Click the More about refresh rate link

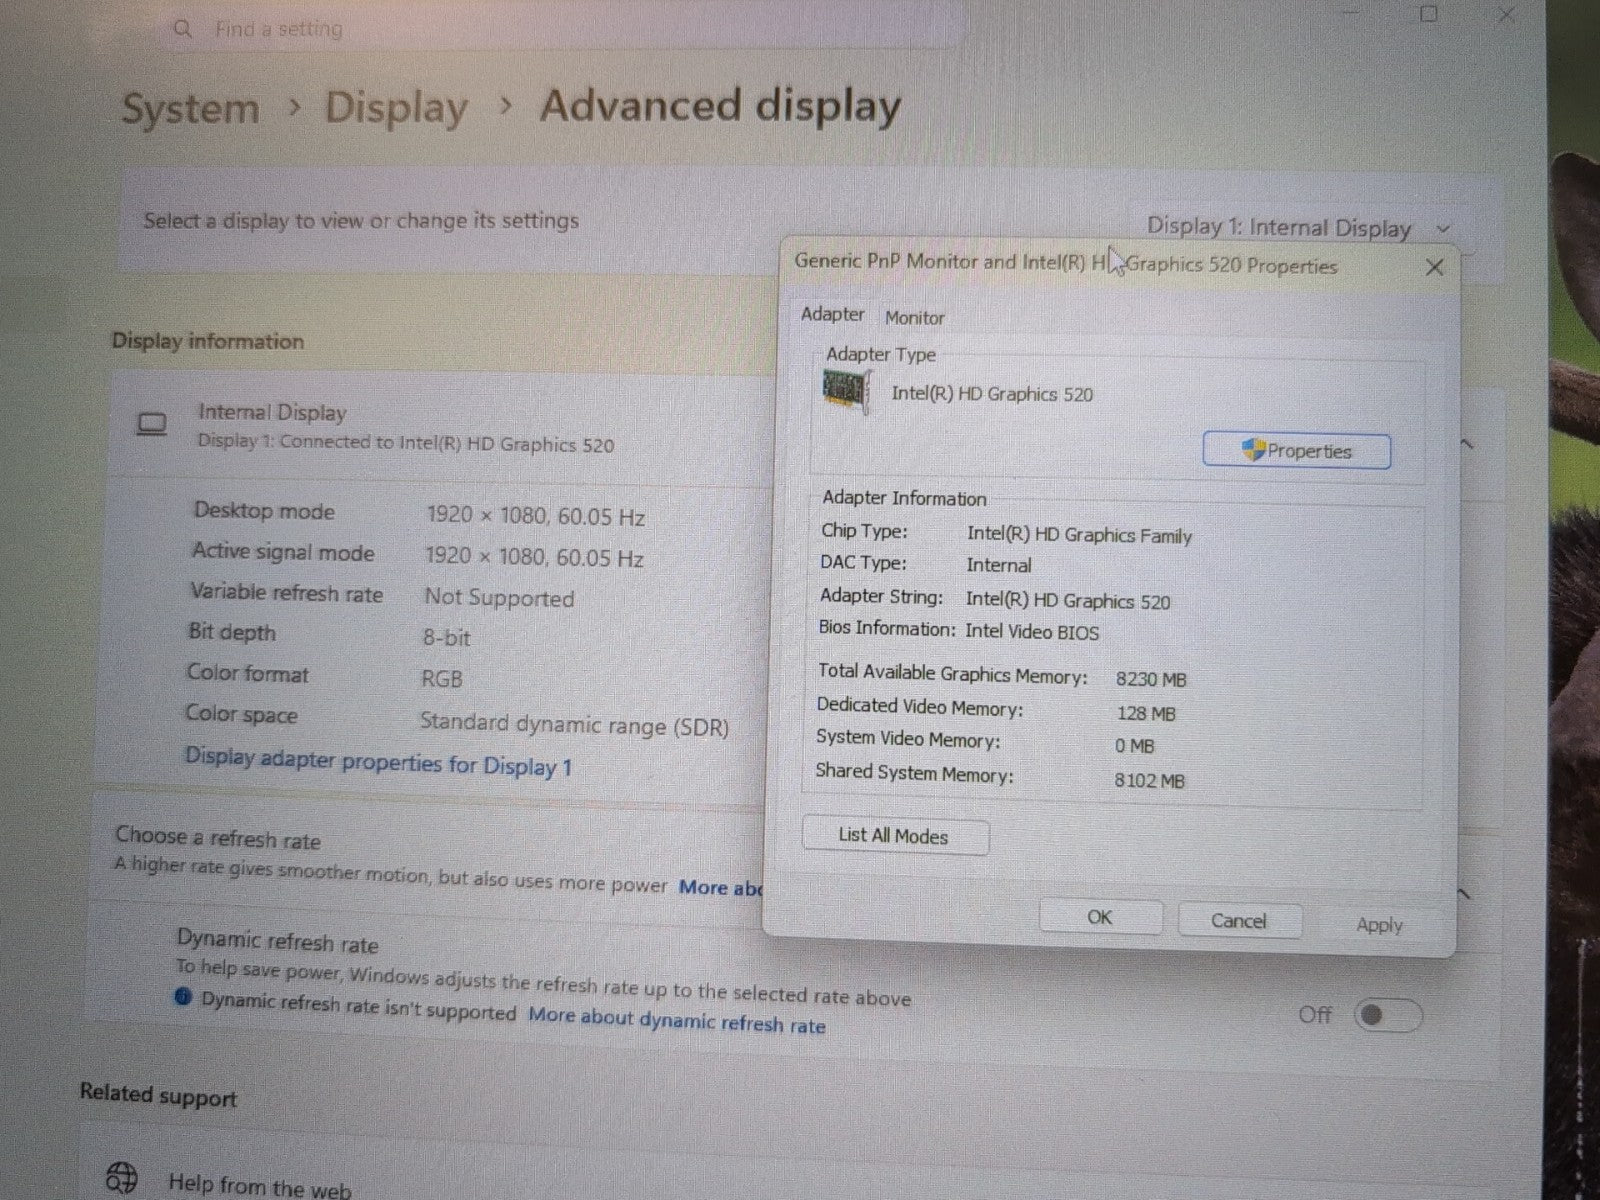[720, 888]
